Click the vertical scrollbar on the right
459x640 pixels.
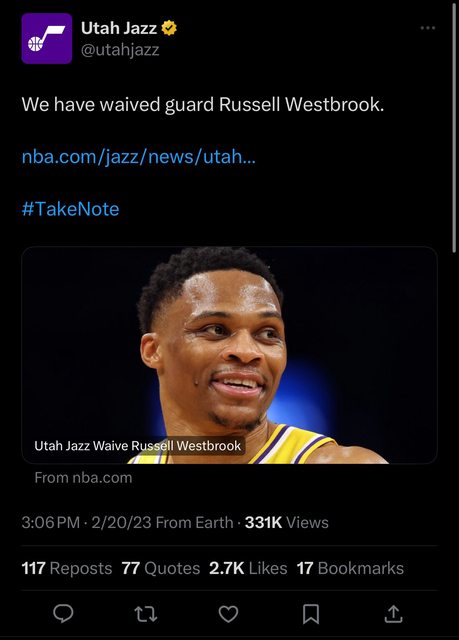pyautogui.click(x=455, y=129)
